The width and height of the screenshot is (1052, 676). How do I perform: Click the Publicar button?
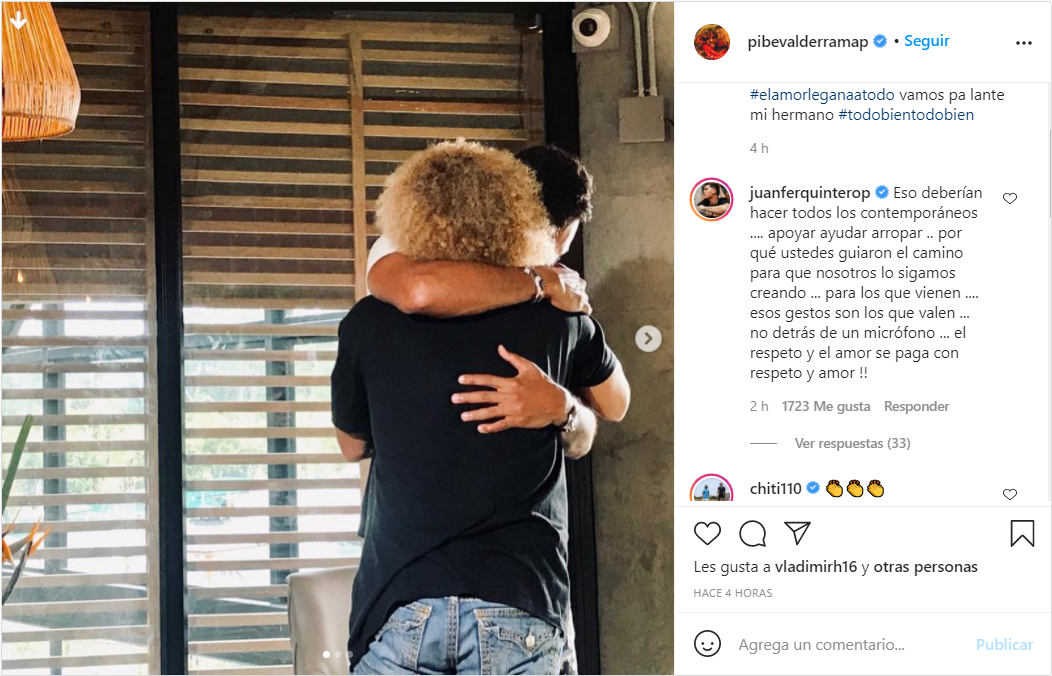1004,644
